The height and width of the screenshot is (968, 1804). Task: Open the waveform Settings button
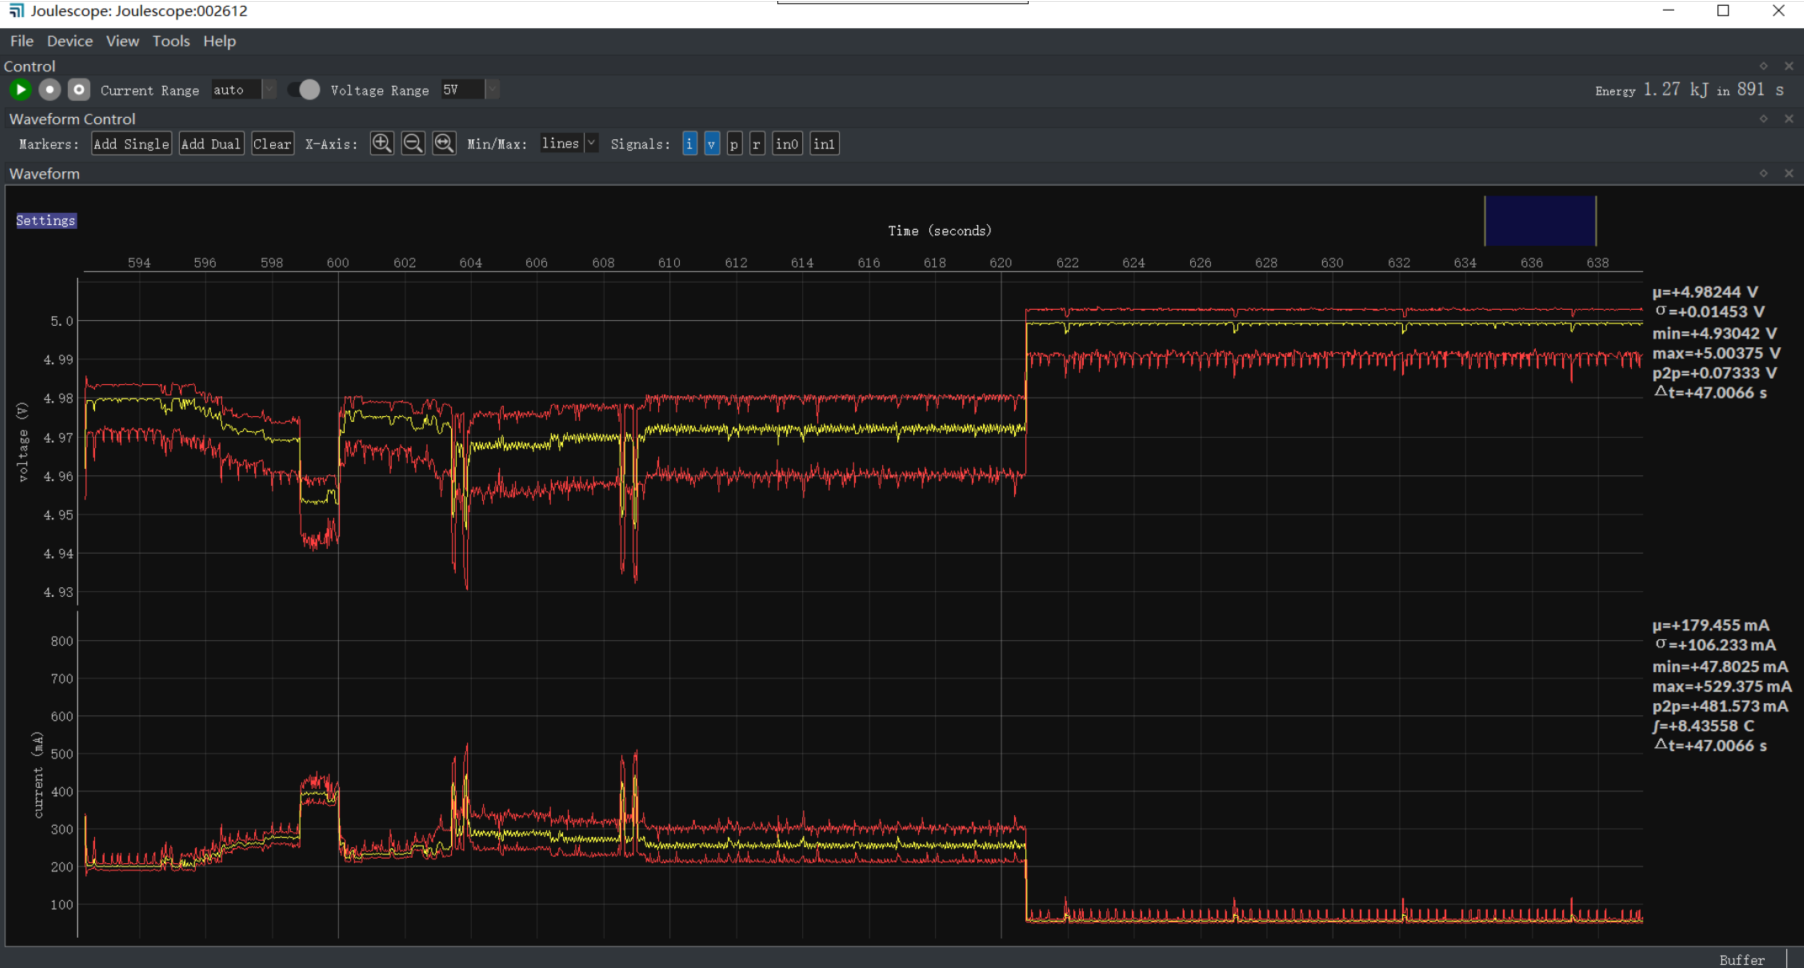46,221
